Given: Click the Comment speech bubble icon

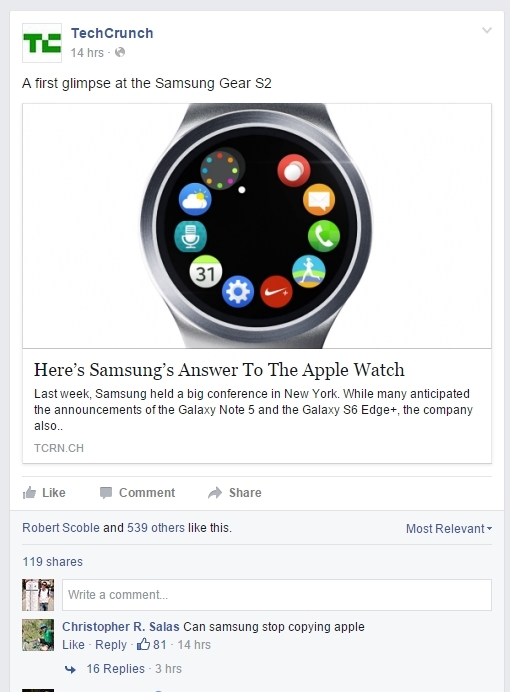Looking at the screenshot, I should (105, 493).
